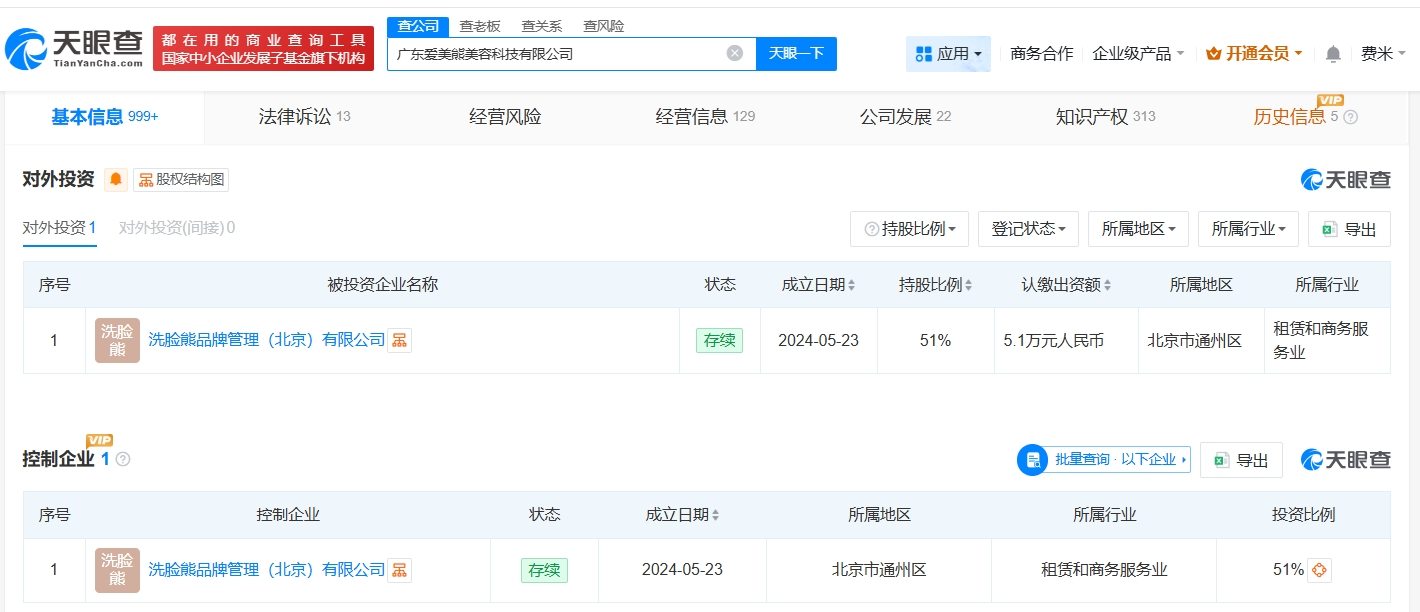1420x612 pixels.
Task: Click the equity penetration icon next to 51%
Action: coord(1320,569)
